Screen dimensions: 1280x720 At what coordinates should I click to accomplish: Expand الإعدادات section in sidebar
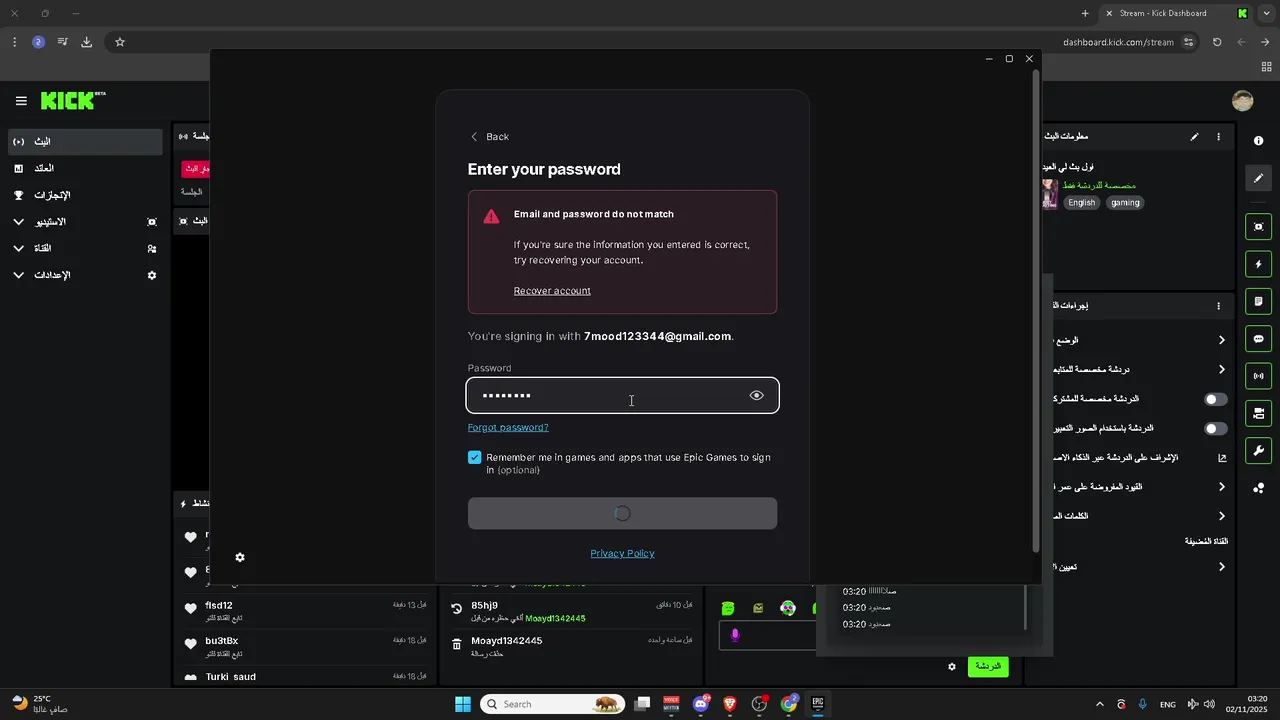point(18,275)
